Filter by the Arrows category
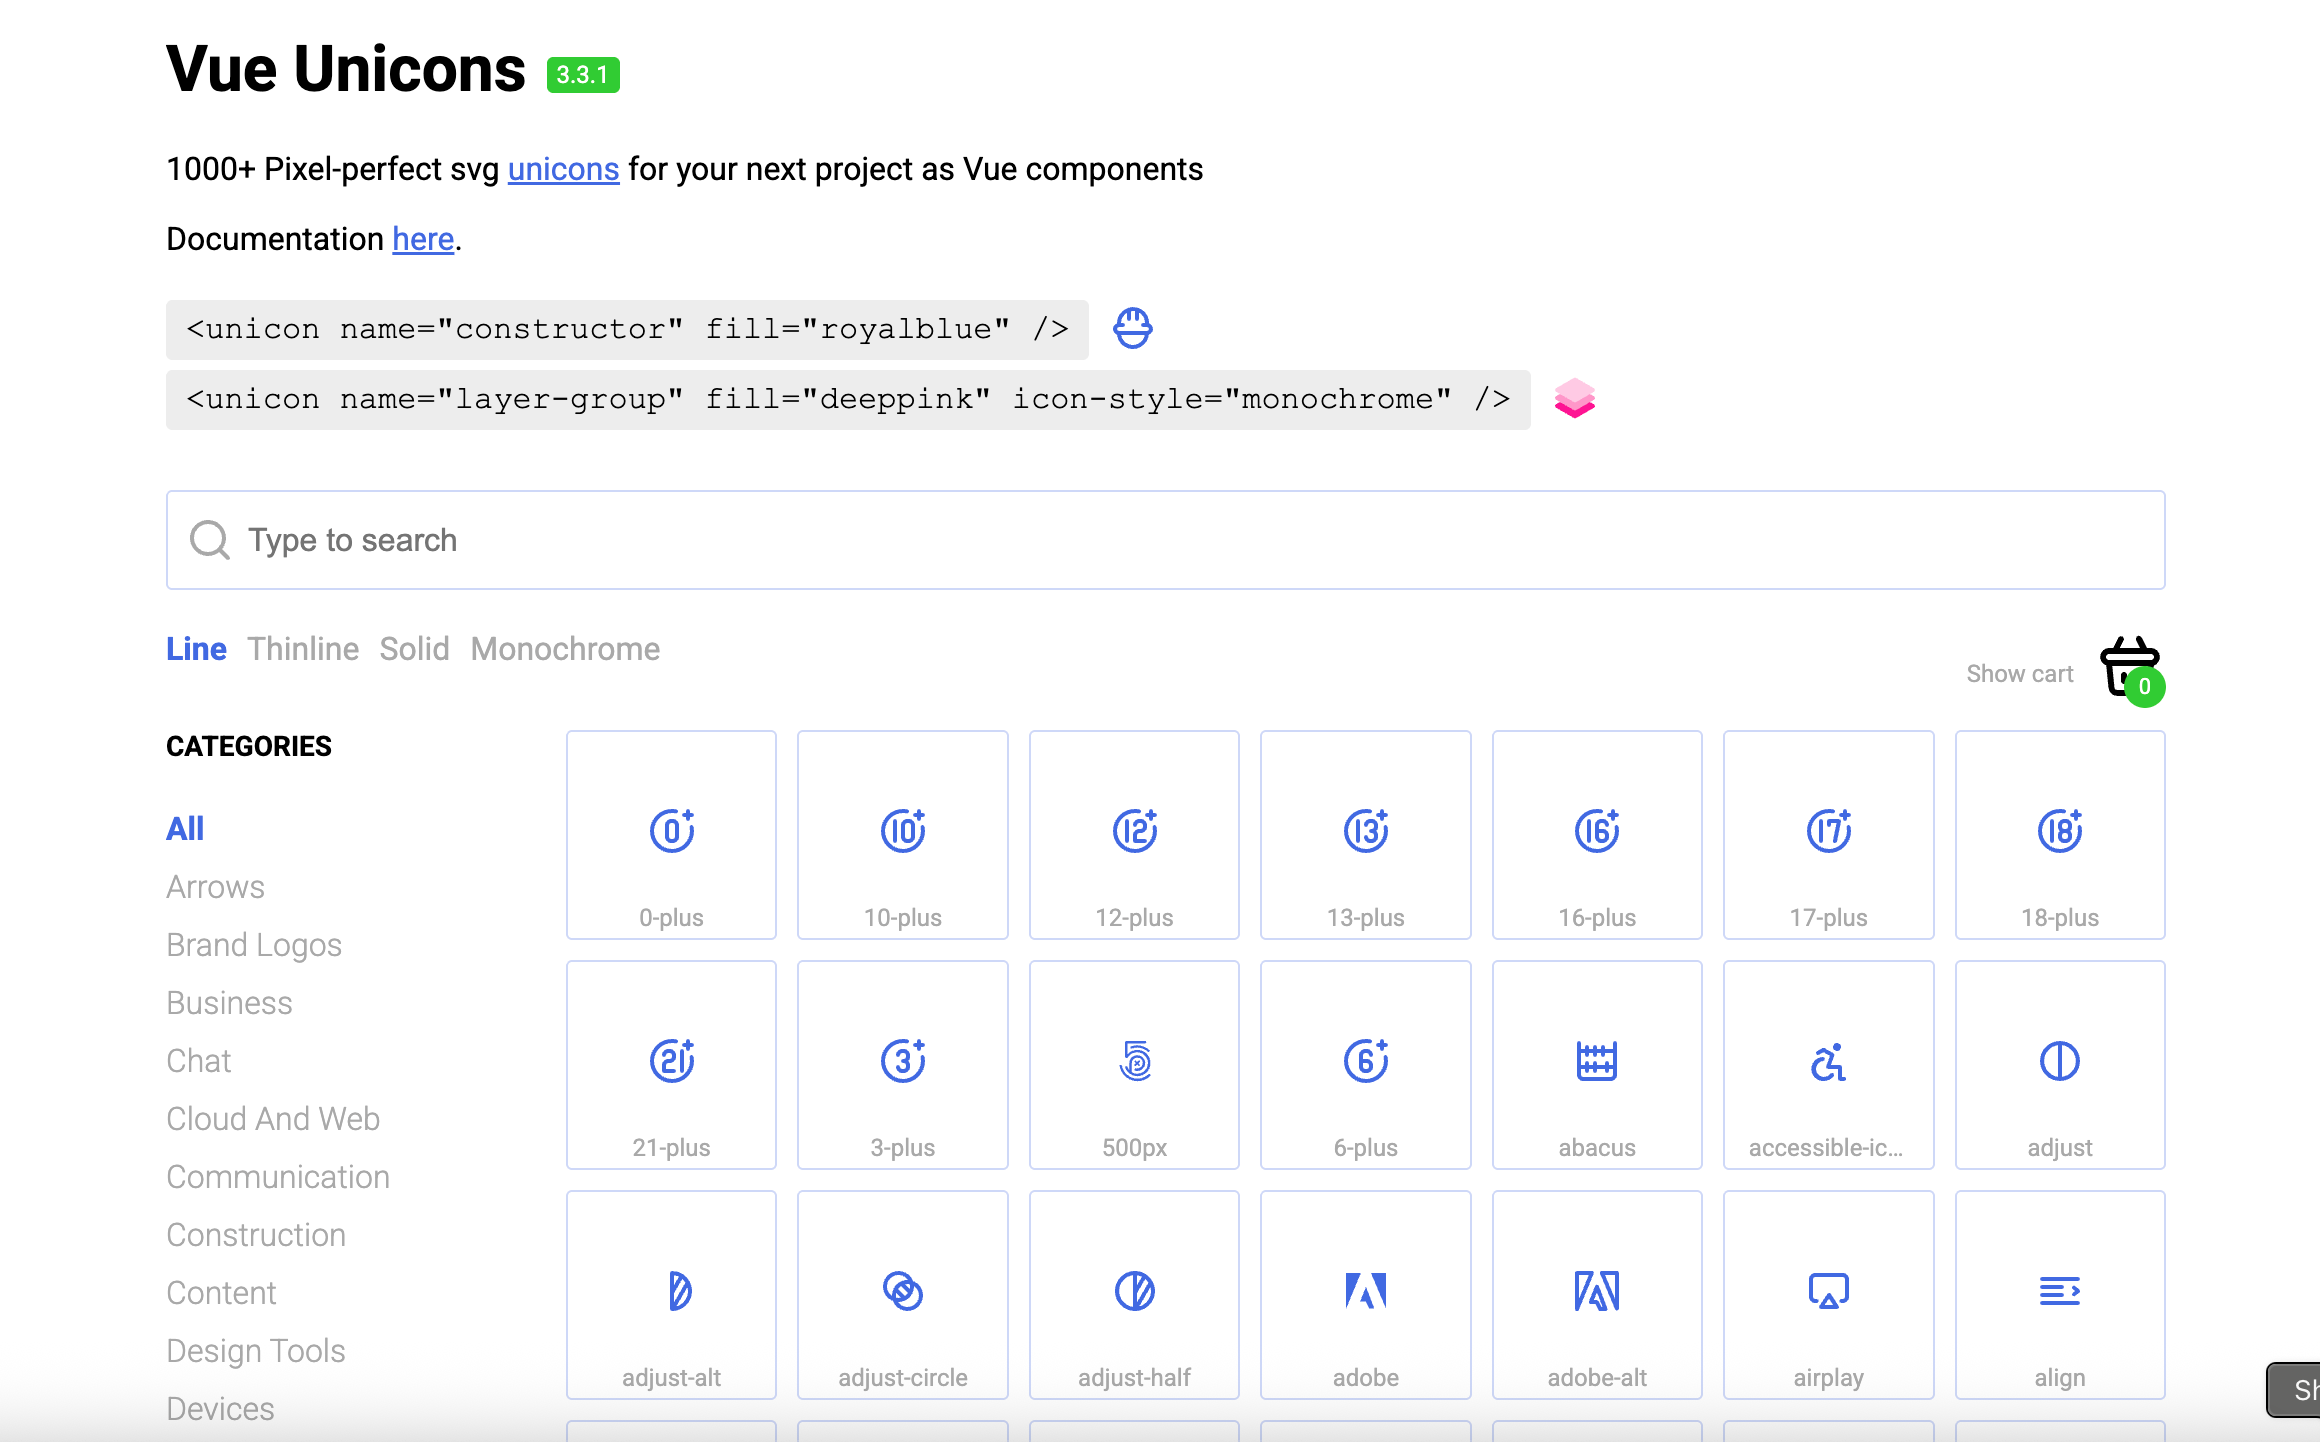 pyautogui.click(x=215, y=887)
